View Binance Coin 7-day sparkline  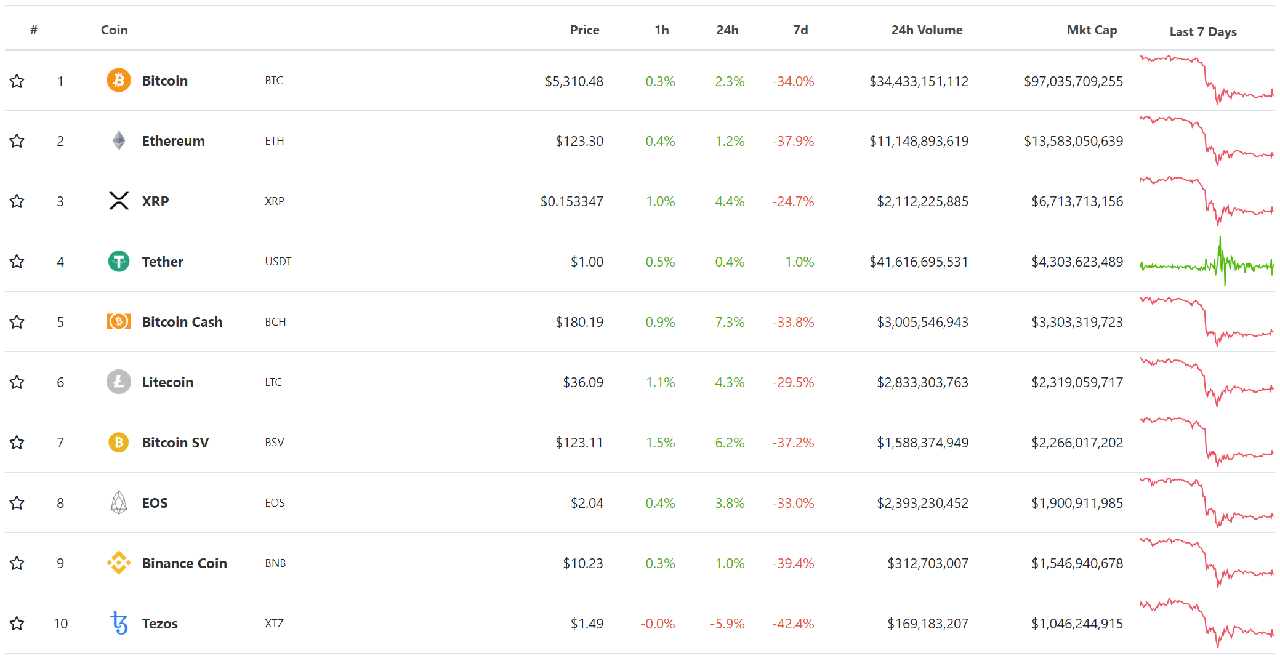[1206, 563]
